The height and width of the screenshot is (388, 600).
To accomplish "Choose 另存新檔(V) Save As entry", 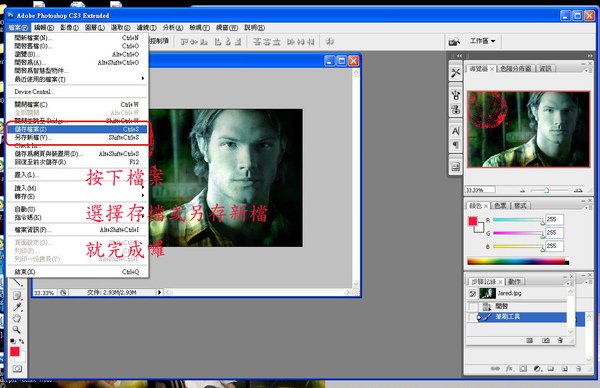I will pyautogui.click(x=77, y=137).
